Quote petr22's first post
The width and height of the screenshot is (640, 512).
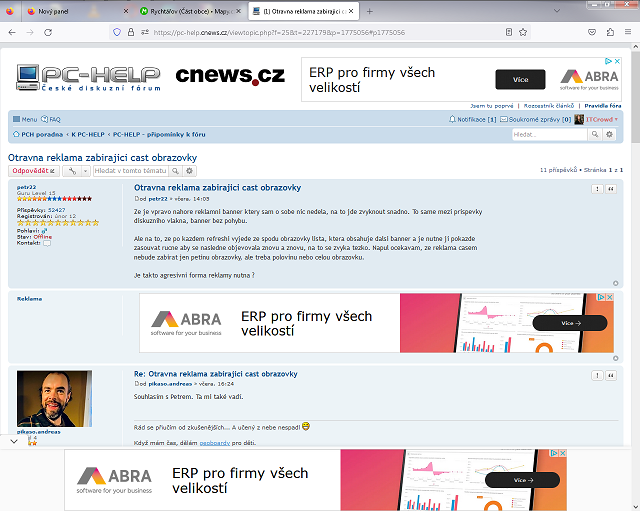(611, 188)
